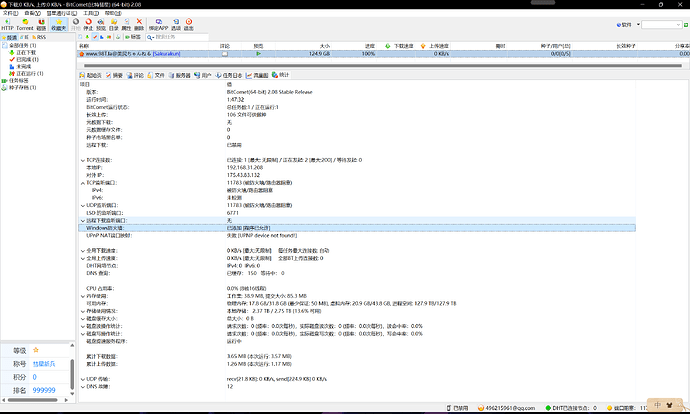Collapse the global download speed row
Image resolution: width=690 pixels, height=414 pixels.
[x=83, y=251]
